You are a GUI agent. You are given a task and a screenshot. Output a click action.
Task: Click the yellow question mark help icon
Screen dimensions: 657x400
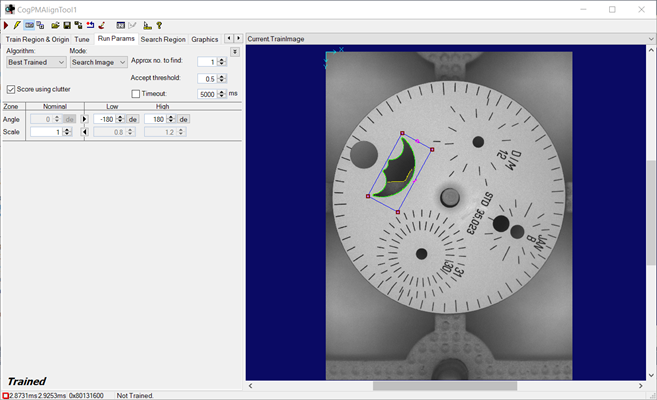click(159, 25)
